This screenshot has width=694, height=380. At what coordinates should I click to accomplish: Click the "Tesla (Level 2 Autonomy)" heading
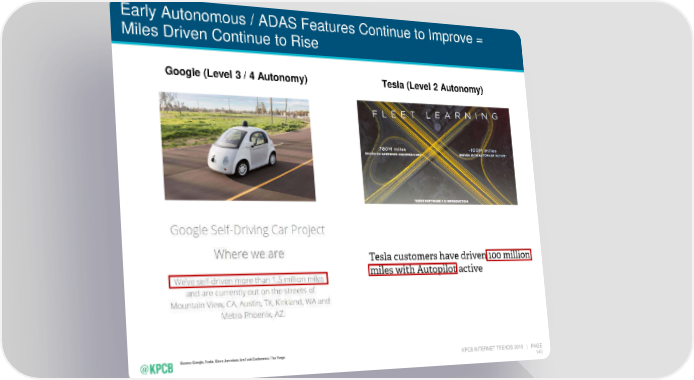click(432, 87)
